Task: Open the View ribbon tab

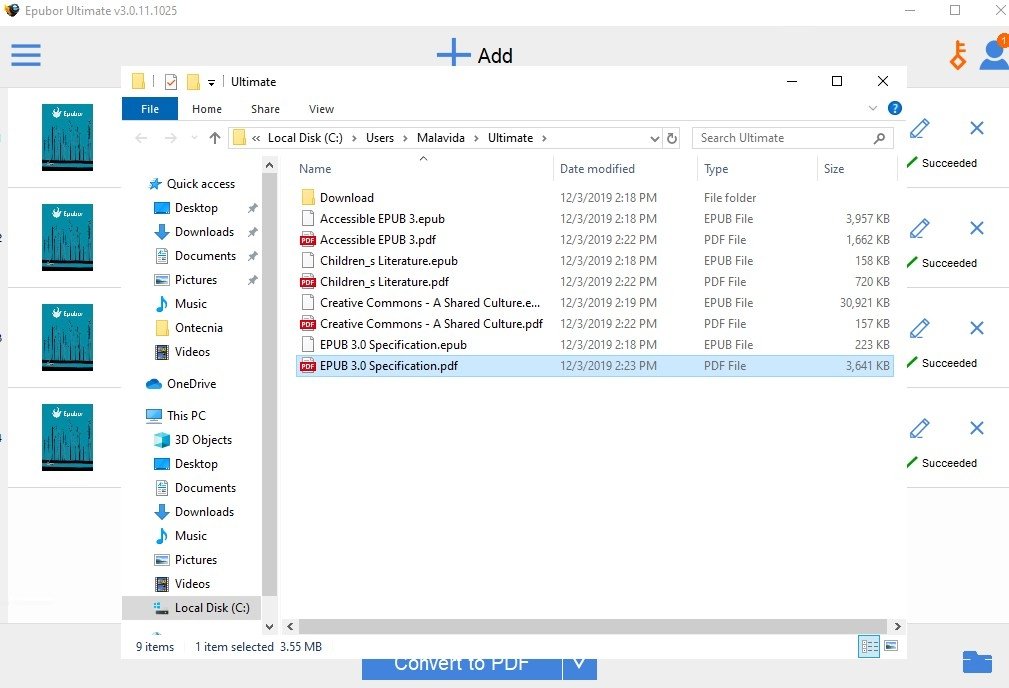Action: (321, 109)
